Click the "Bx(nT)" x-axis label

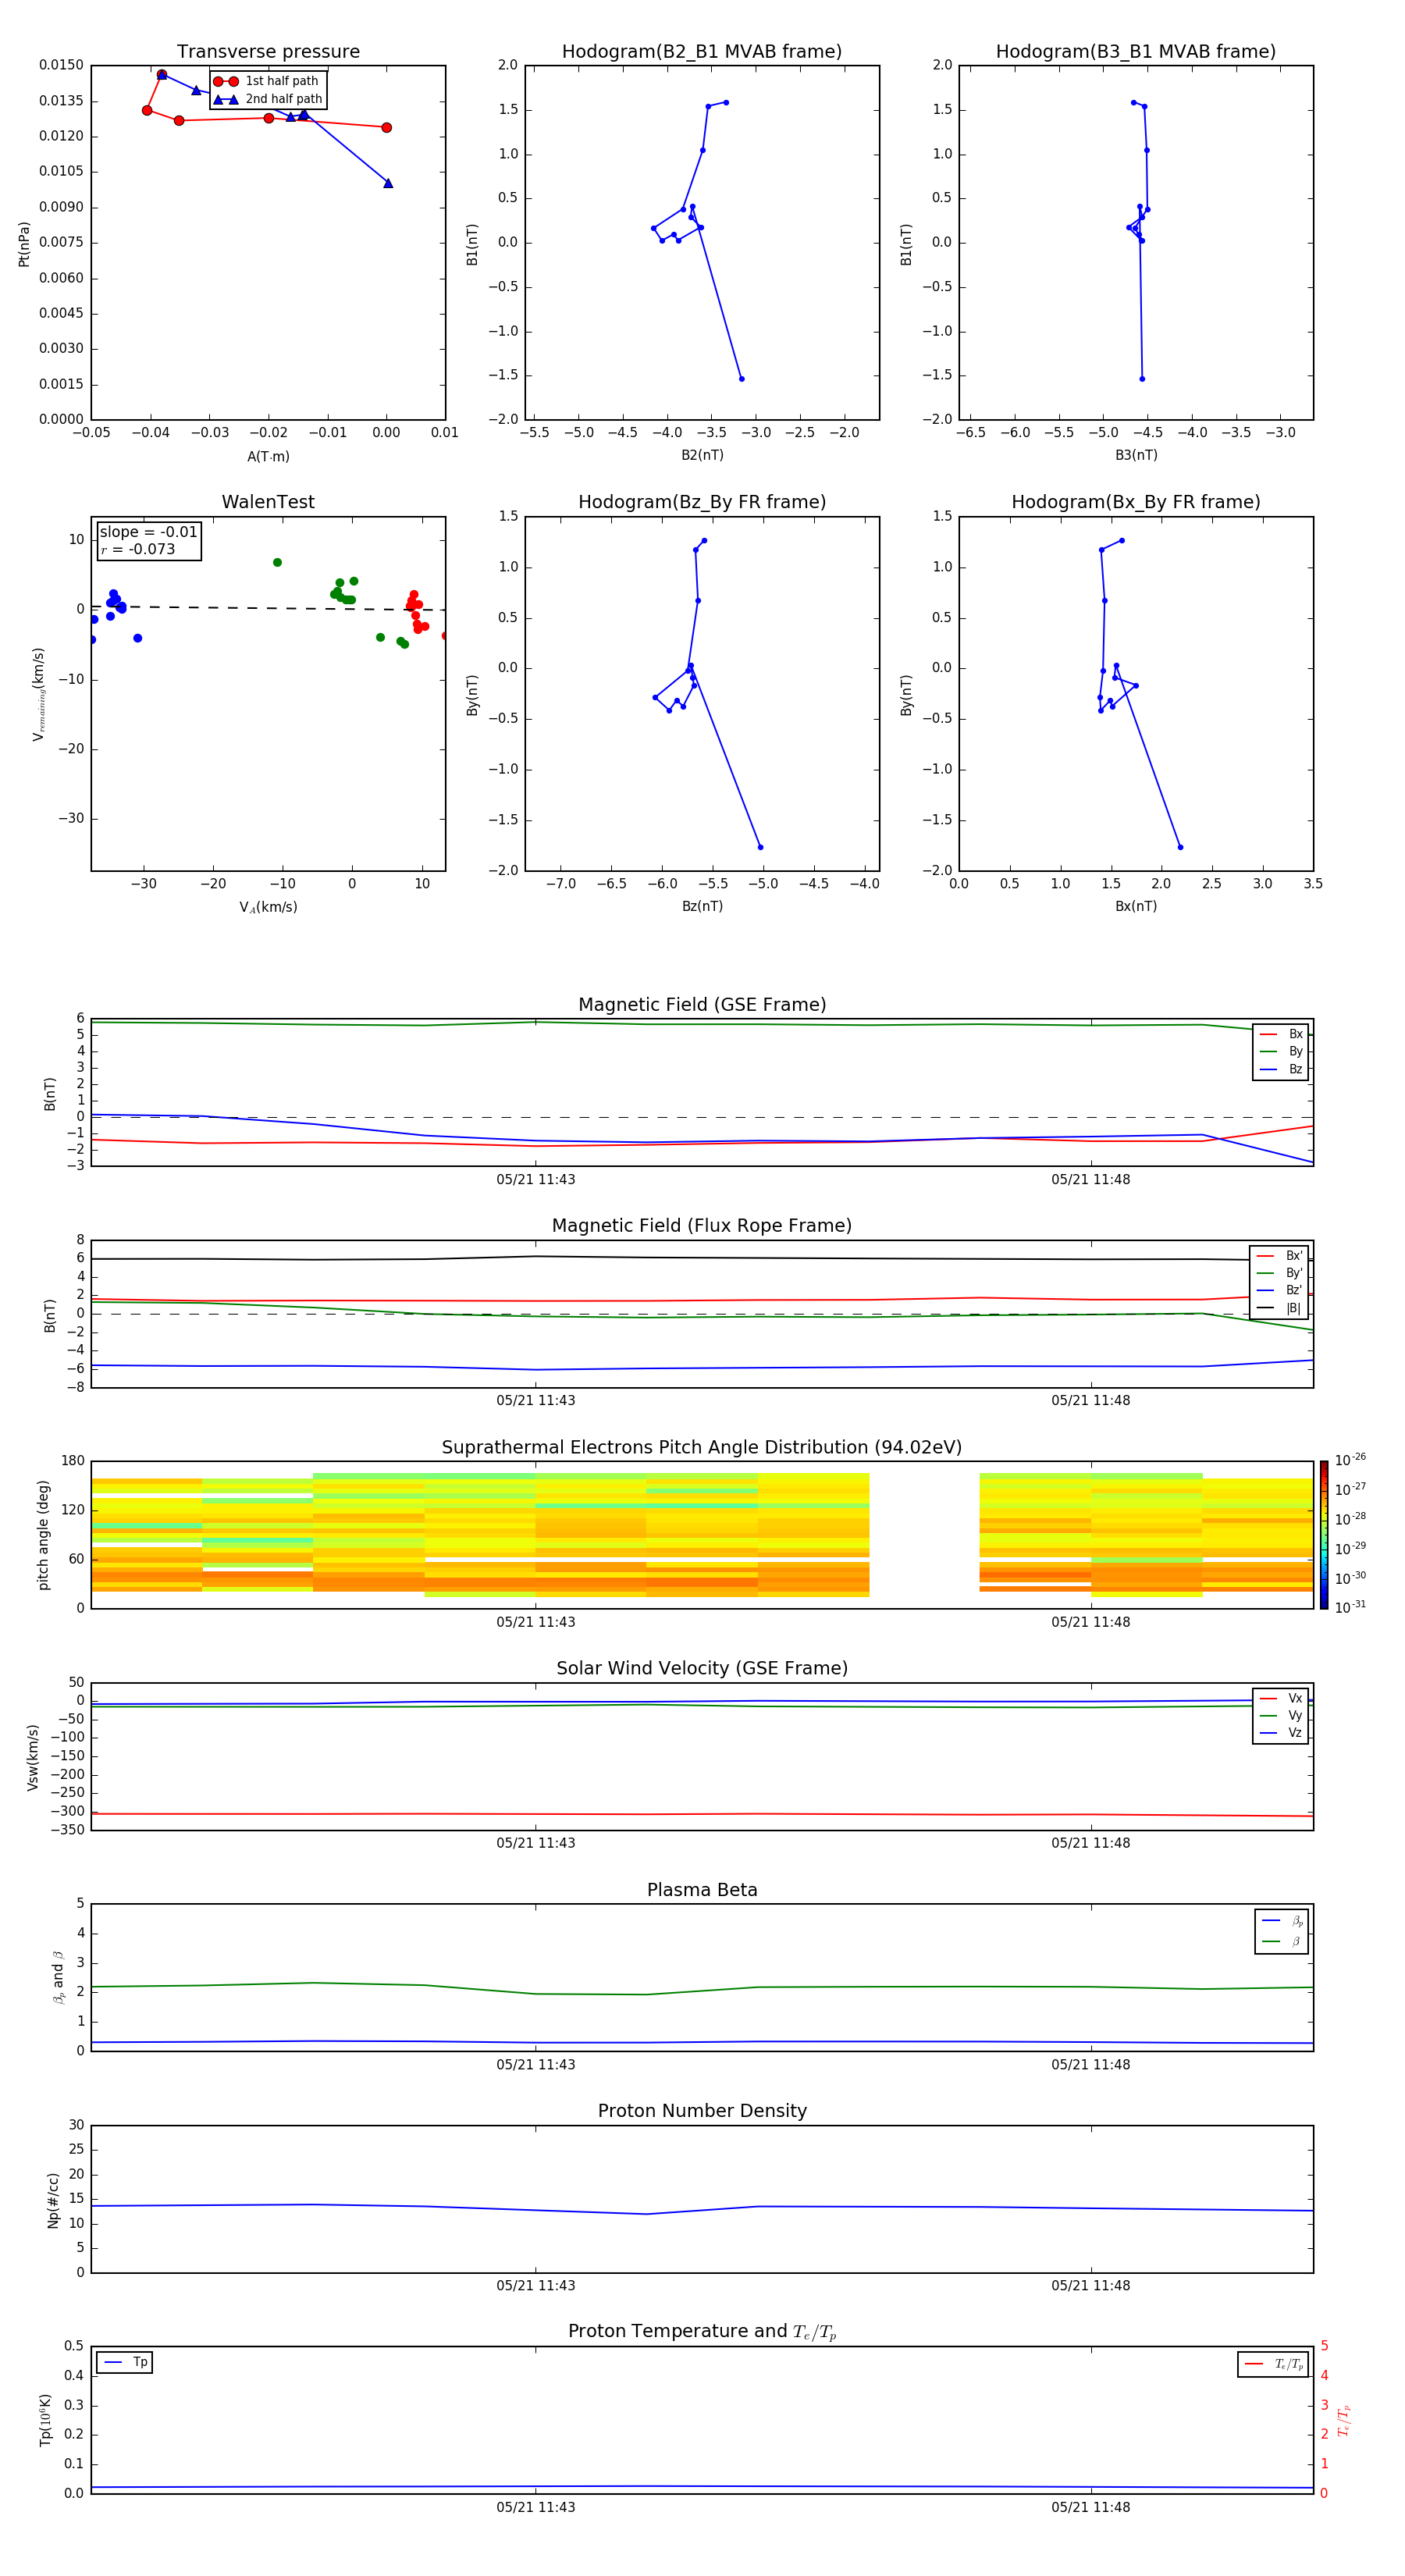[x=1136, y=907]
